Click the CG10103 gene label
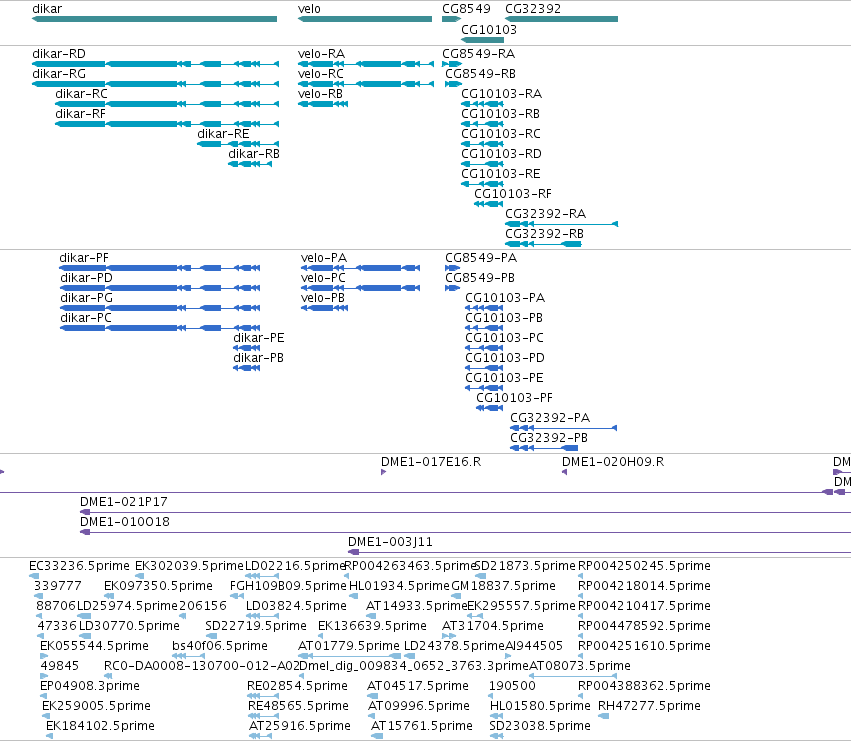851x741 pixels. [489, 30]
